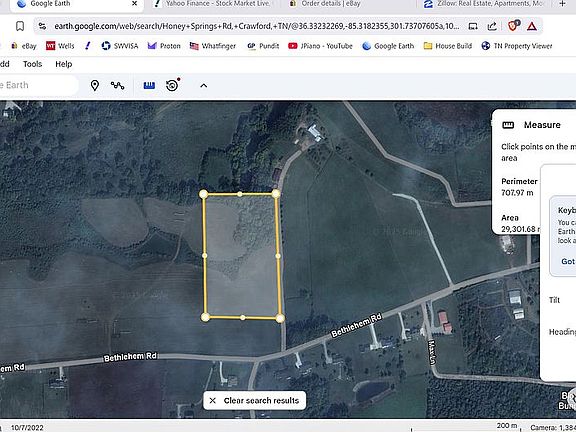Open the Help menu
The height and width of the screenshot is (432, 576).
tap(64, 64)
